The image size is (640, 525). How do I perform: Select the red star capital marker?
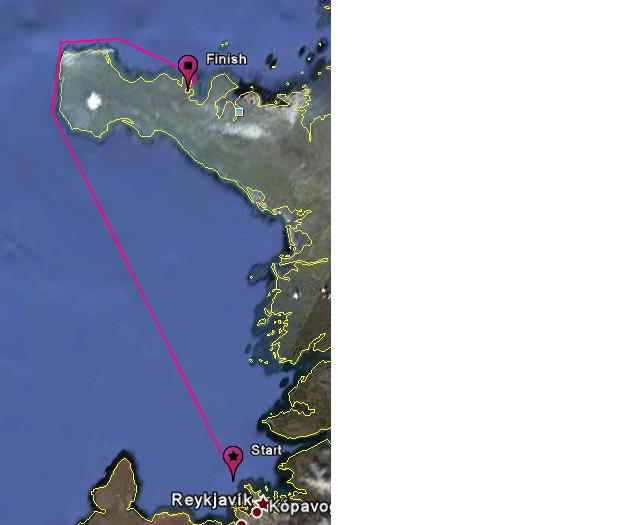263,503
